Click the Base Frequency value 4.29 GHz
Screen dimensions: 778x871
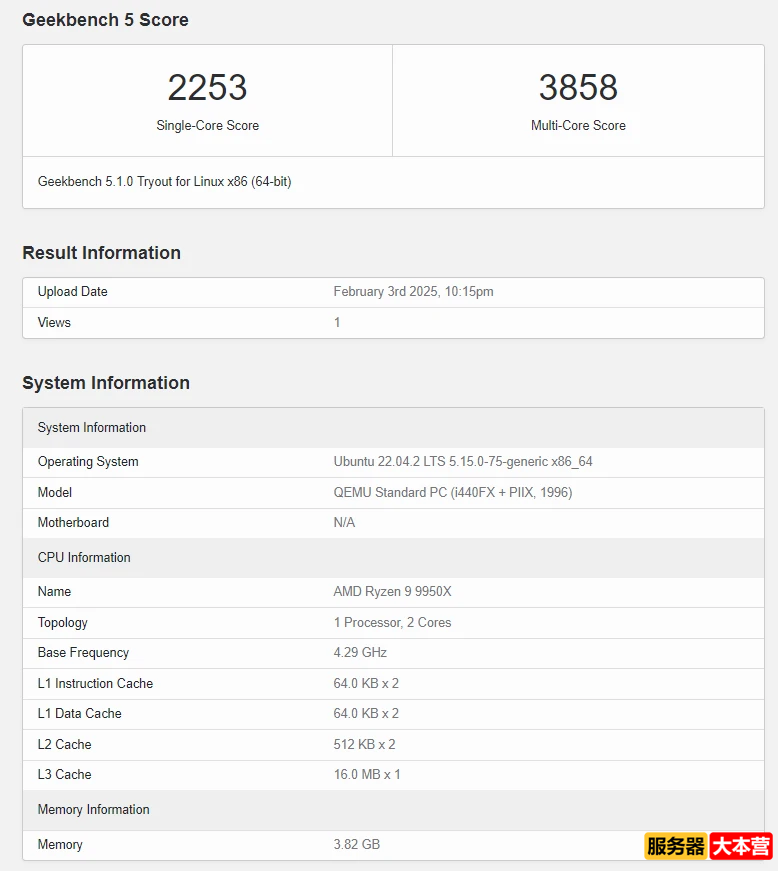tap(360, 652)
